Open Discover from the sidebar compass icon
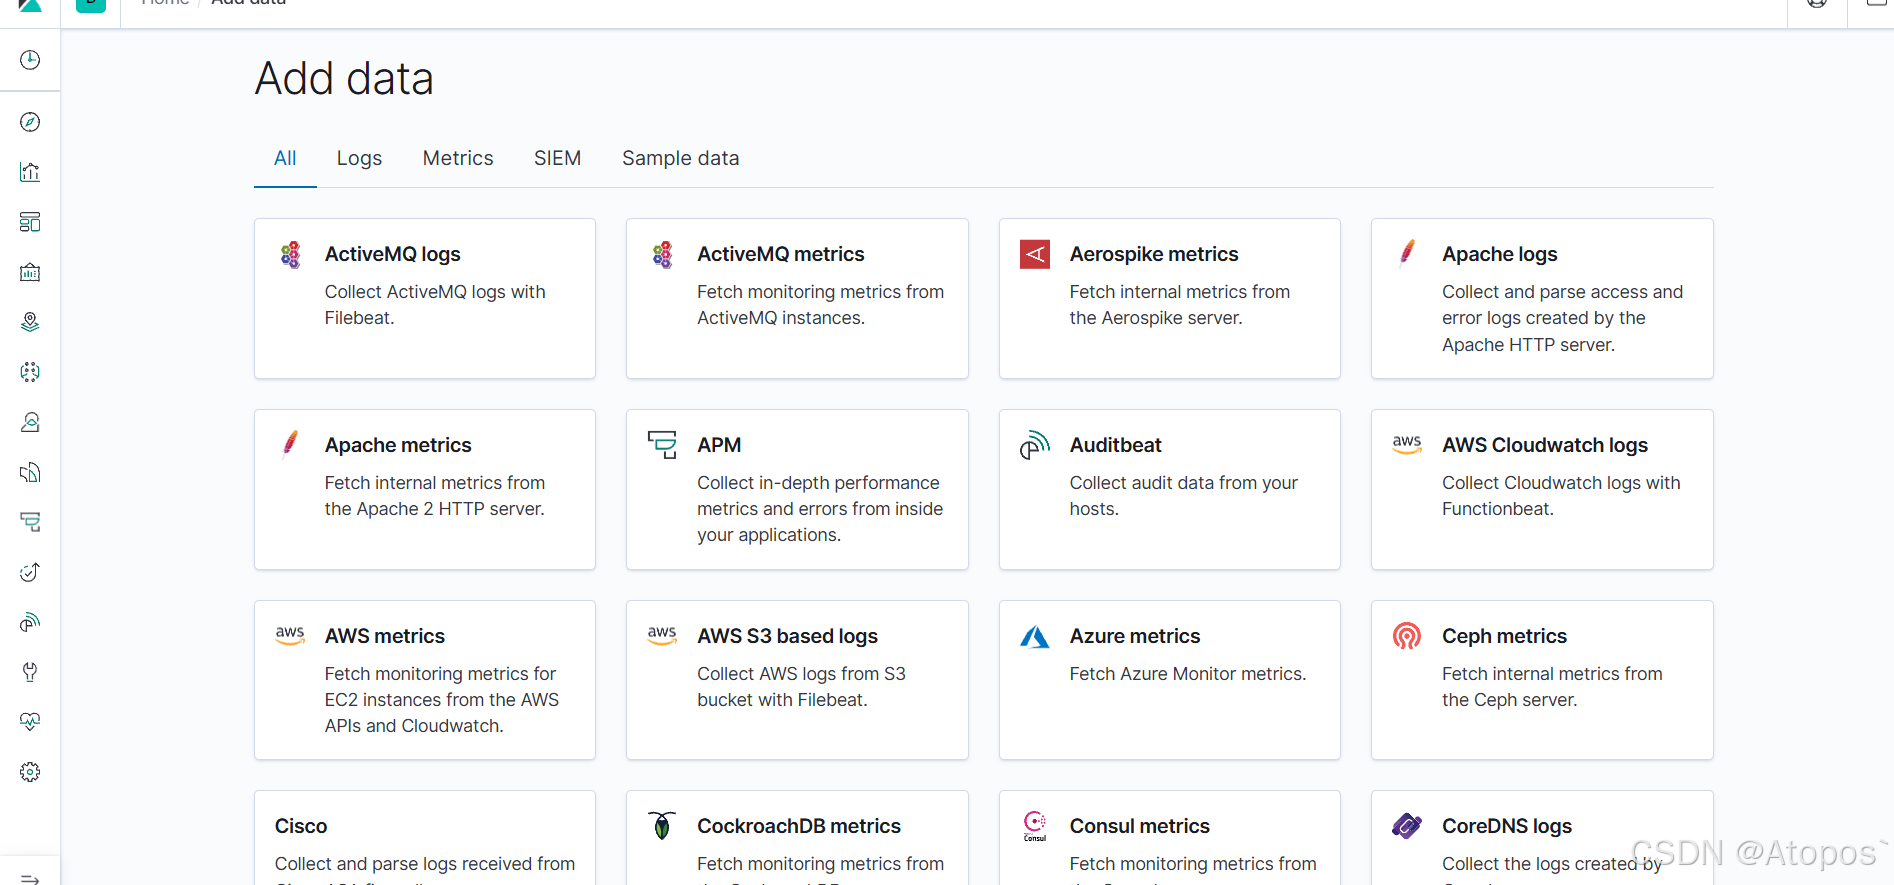 click(30, 122)
